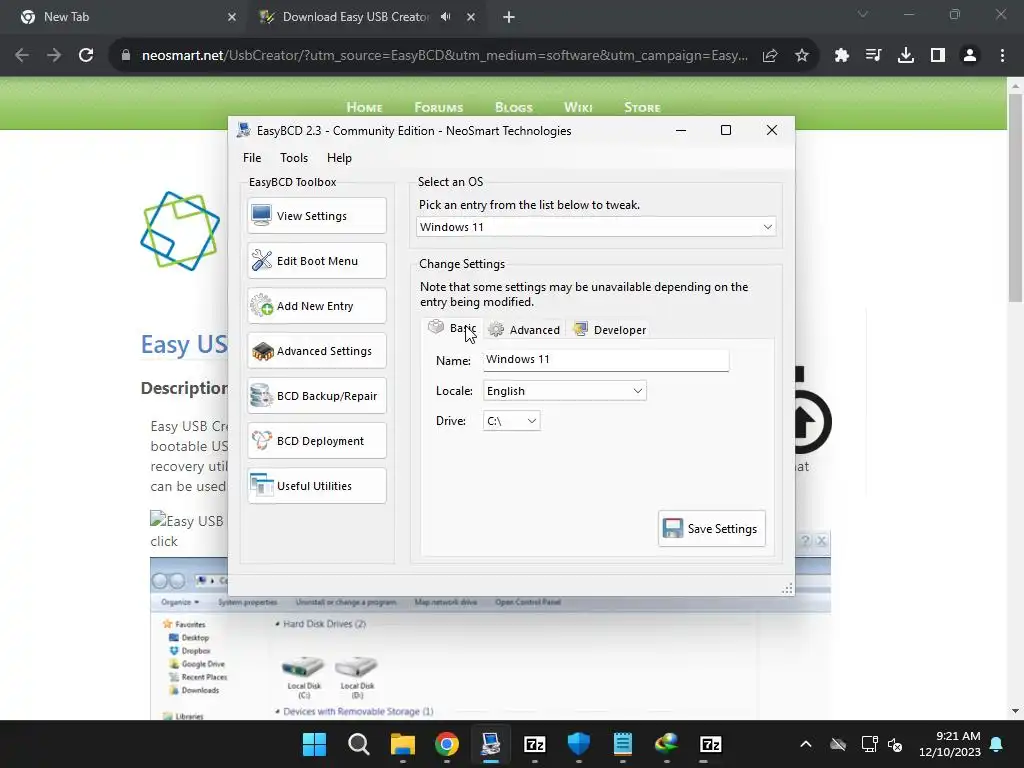This screenshot has height=768, width=1024.
Task: Open the media controls icon in Chrome
Action: pos(873,56)
